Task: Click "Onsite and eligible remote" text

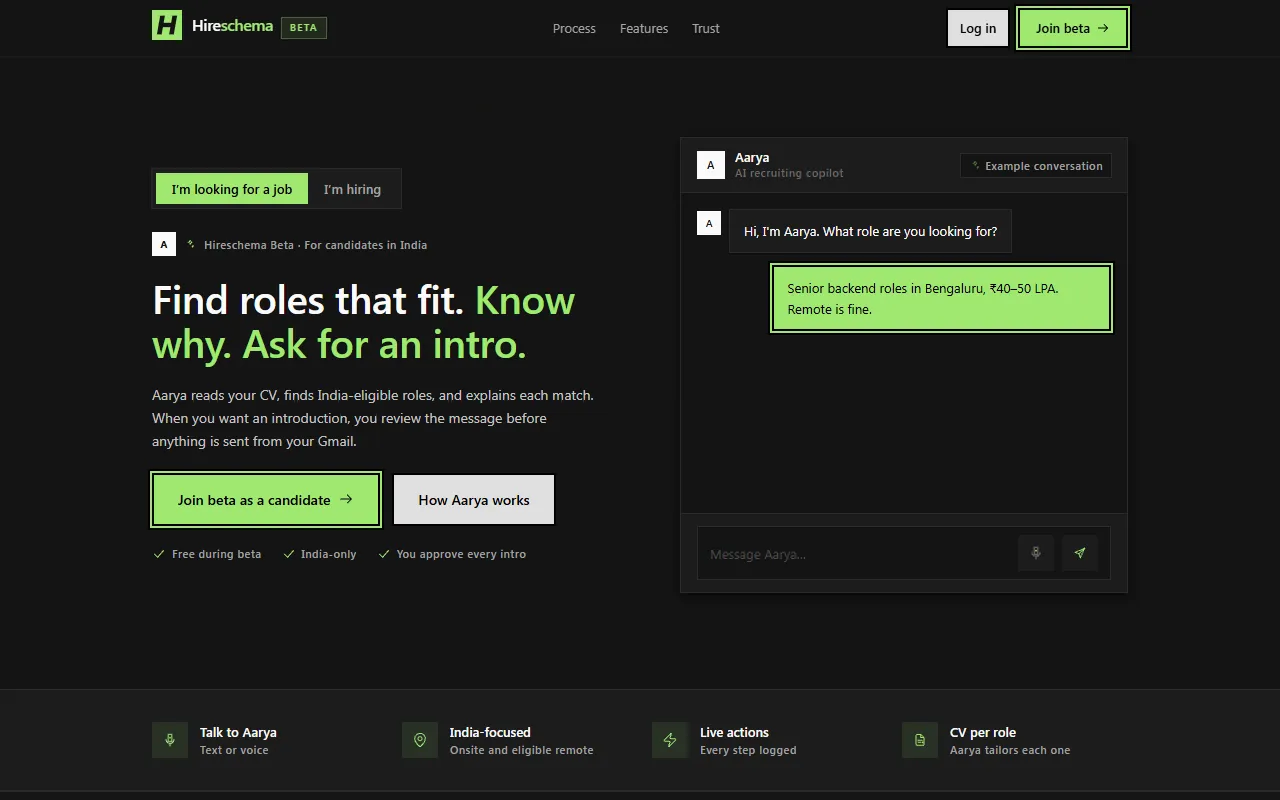Action: click(x=522, y=750)
